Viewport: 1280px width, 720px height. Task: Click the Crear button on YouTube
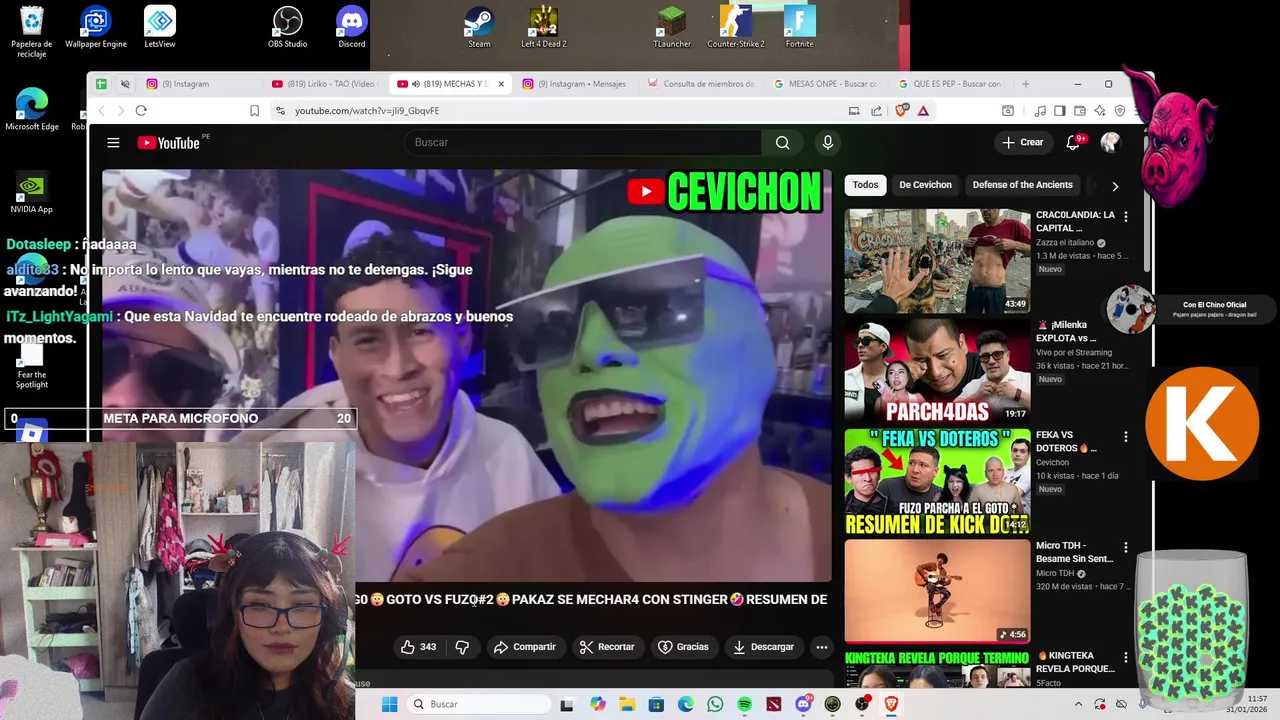(x=1023, y=143)
